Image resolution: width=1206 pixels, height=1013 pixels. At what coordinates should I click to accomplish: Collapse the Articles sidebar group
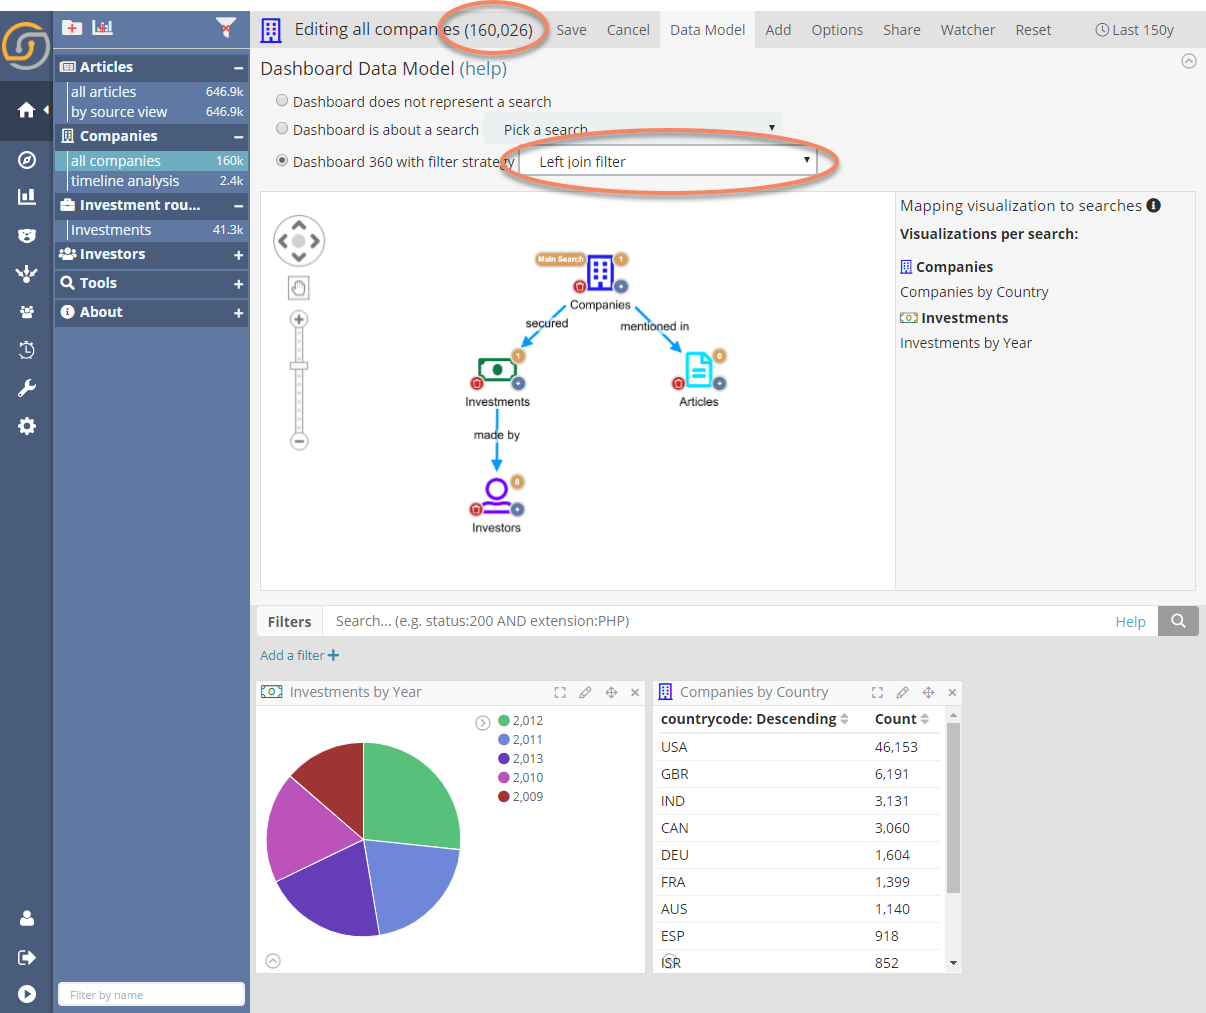click(238, 67)
